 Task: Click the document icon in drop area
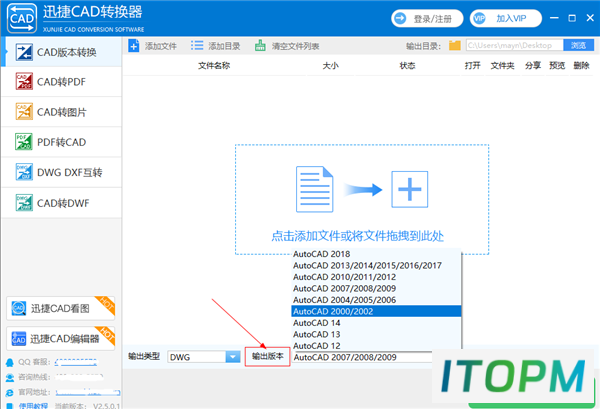pos(315,189)
